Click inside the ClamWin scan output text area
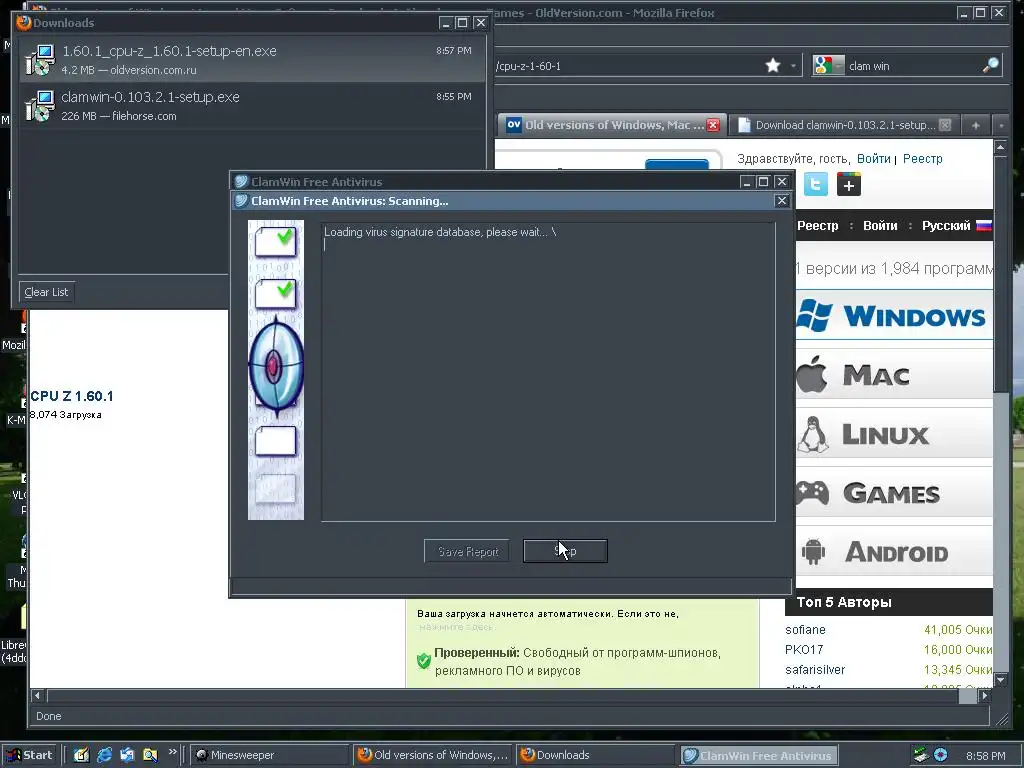 point(549,372)
